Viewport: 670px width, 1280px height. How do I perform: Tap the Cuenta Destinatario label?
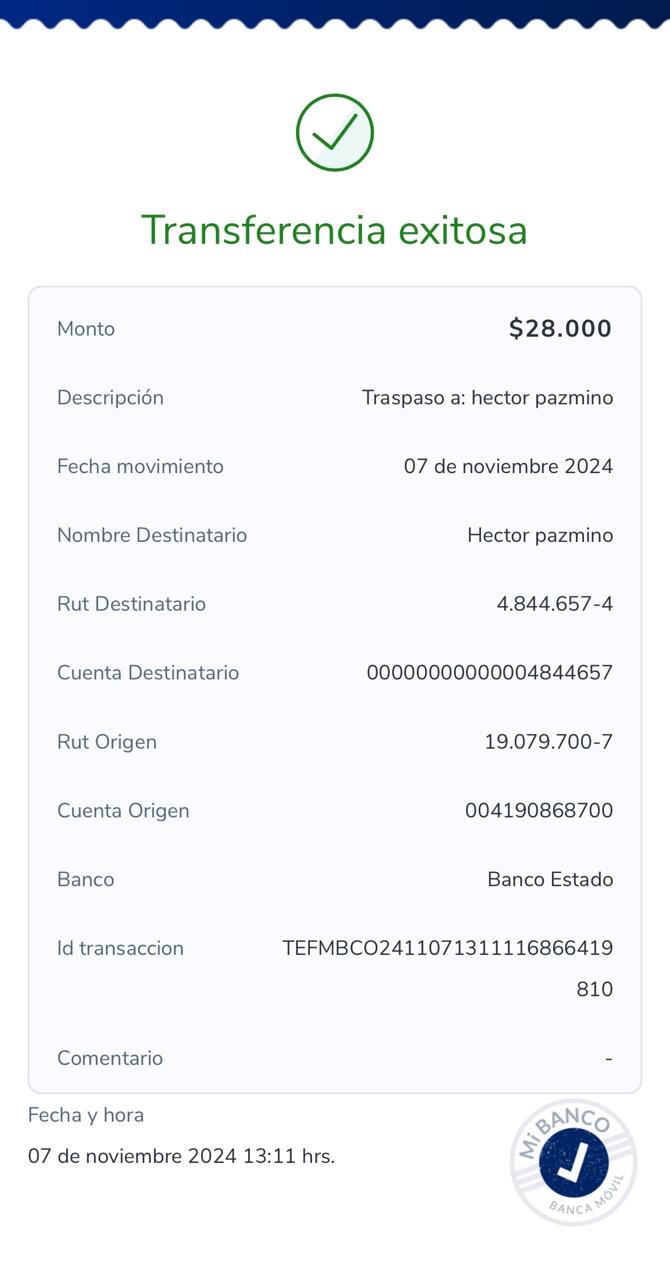coord(148,673)
